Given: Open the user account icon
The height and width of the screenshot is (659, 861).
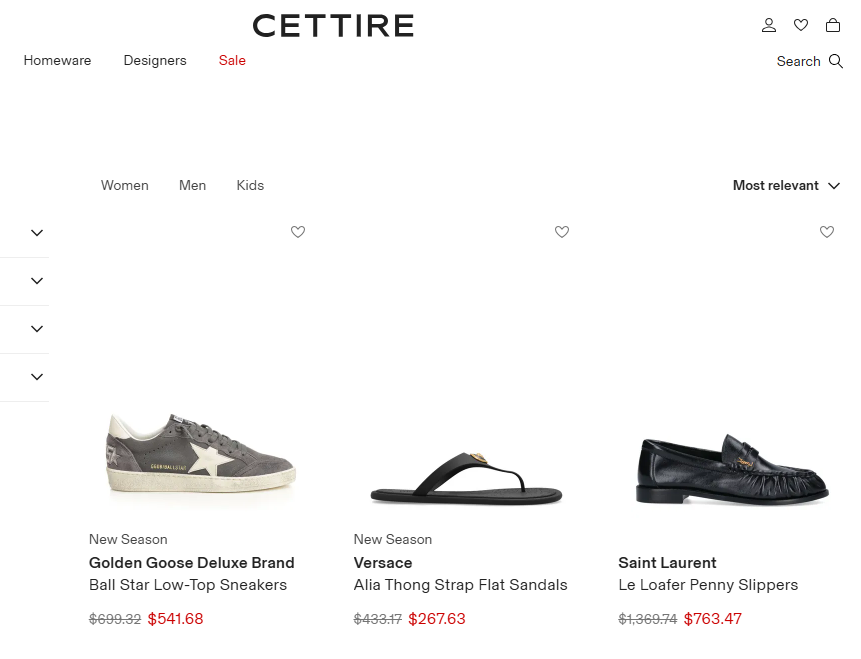Looking at the screenshot, I should coord(769,25).
